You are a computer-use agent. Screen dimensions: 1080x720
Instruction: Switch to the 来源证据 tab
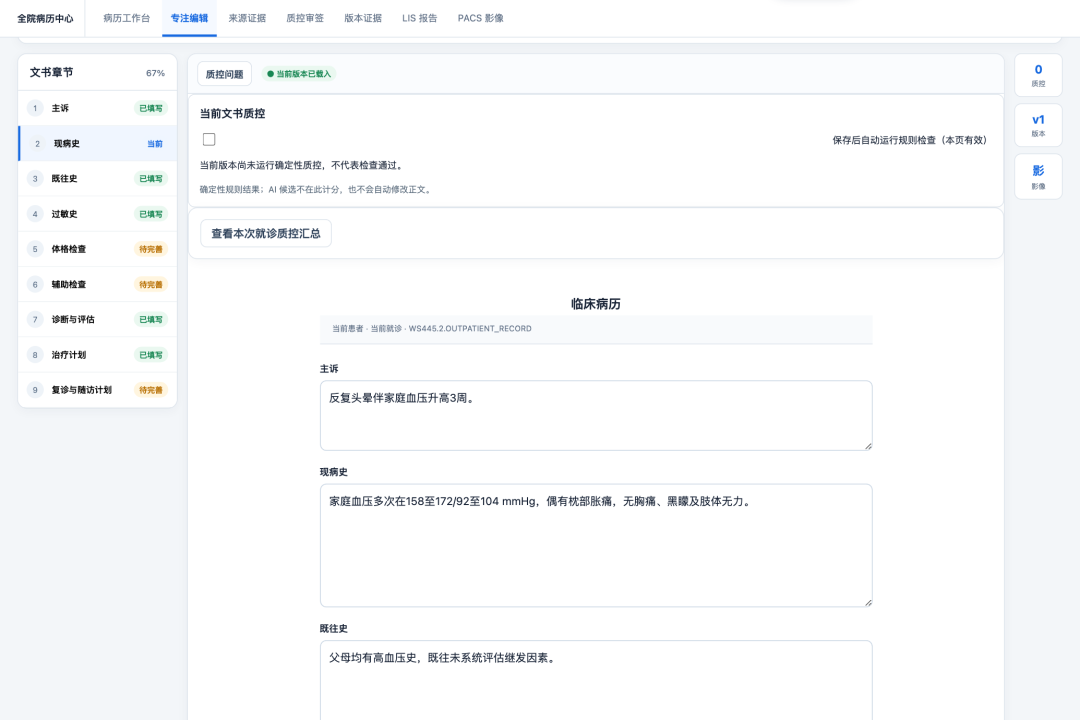247,19
